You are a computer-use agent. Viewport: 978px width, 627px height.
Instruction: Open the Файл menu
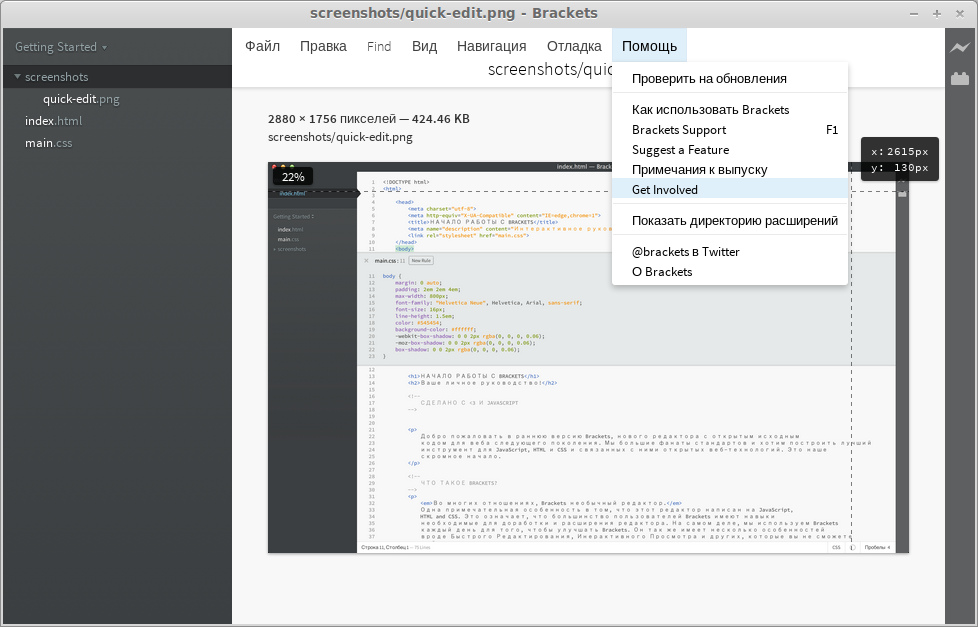(262, 46)
